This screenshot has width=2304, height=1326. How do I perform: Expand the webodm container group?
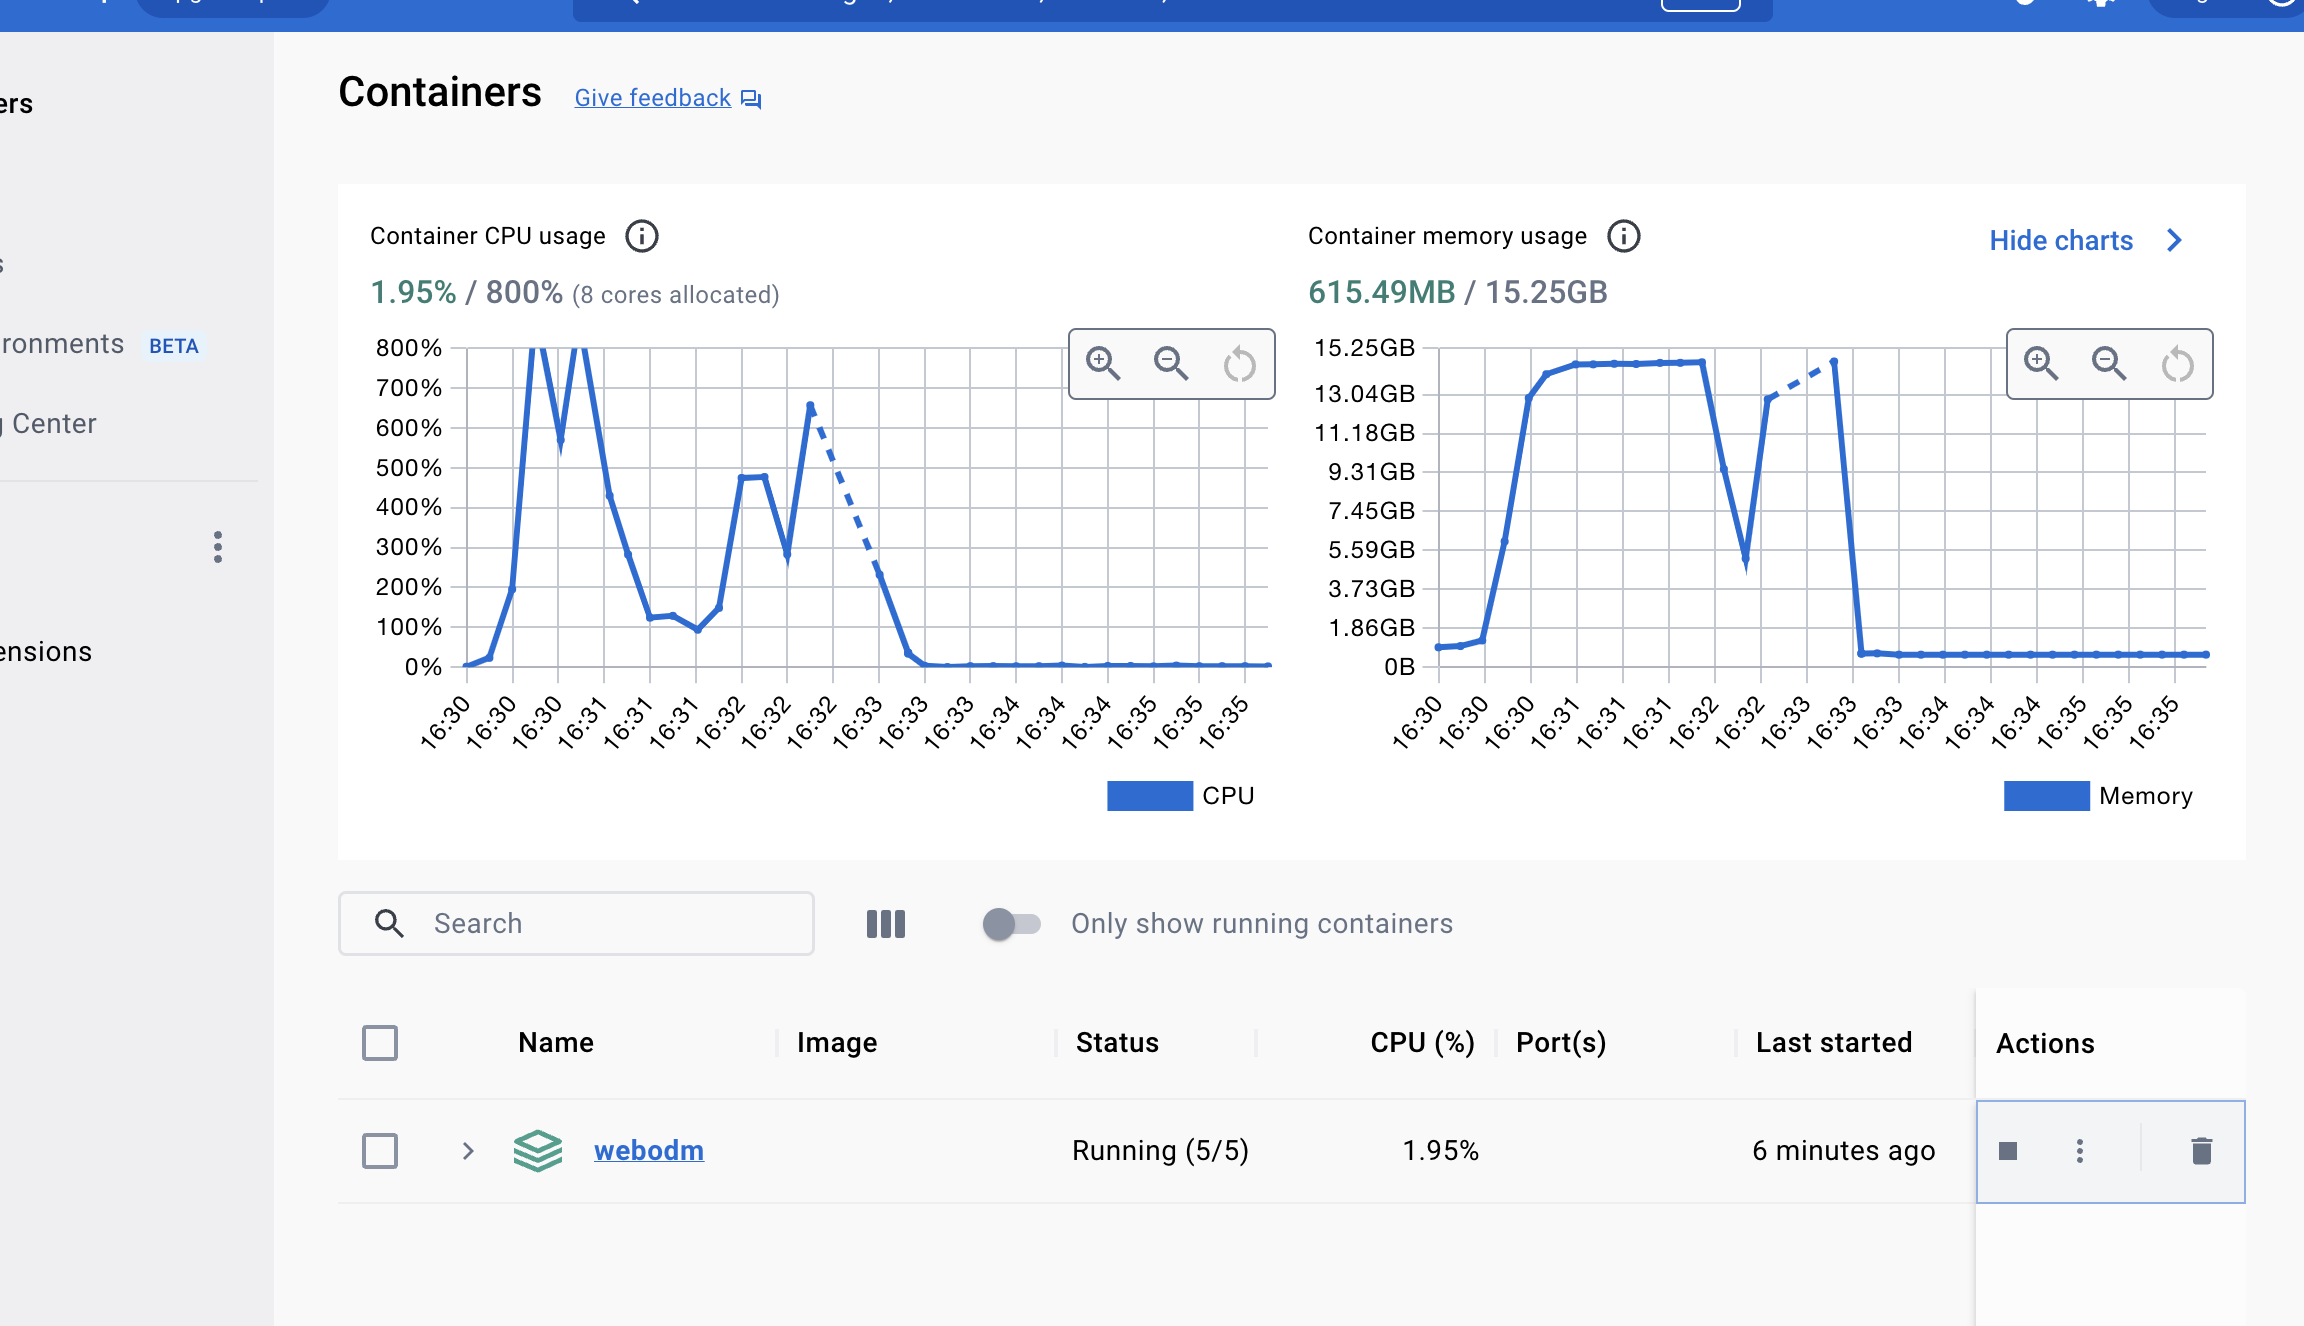468,1151
